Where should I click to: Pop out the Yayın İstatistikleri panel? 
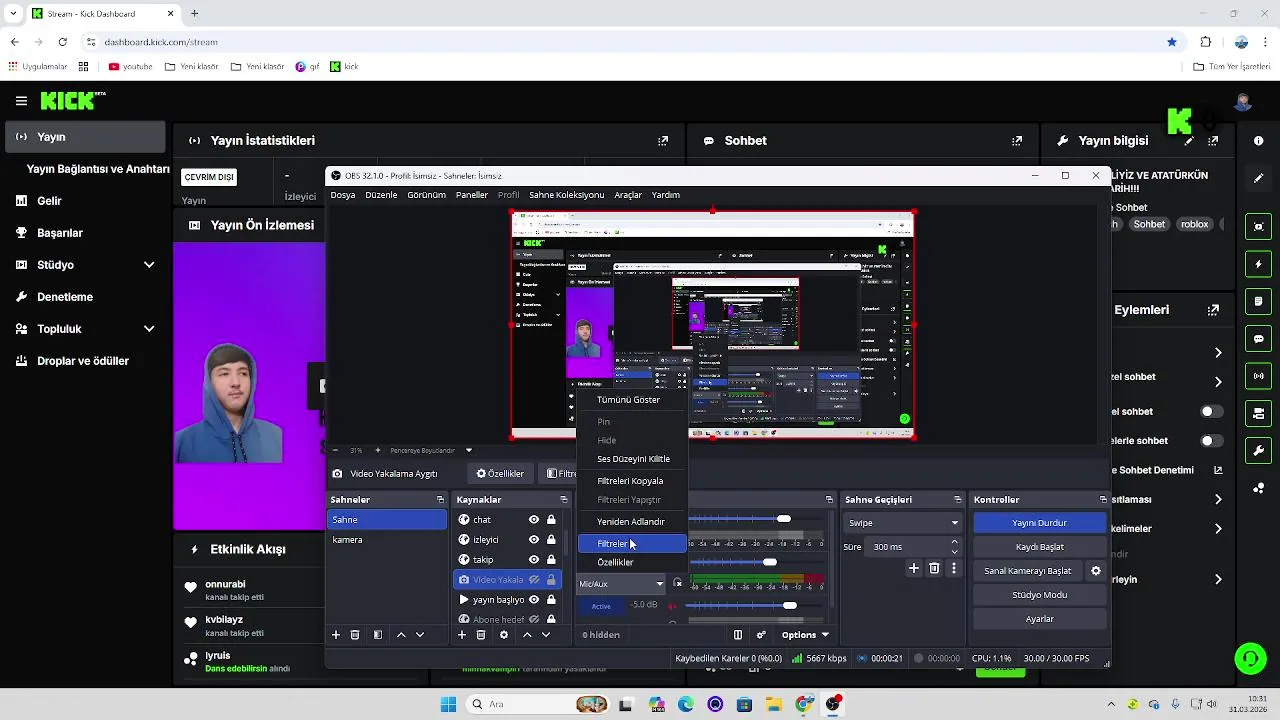tap(662, 141)
